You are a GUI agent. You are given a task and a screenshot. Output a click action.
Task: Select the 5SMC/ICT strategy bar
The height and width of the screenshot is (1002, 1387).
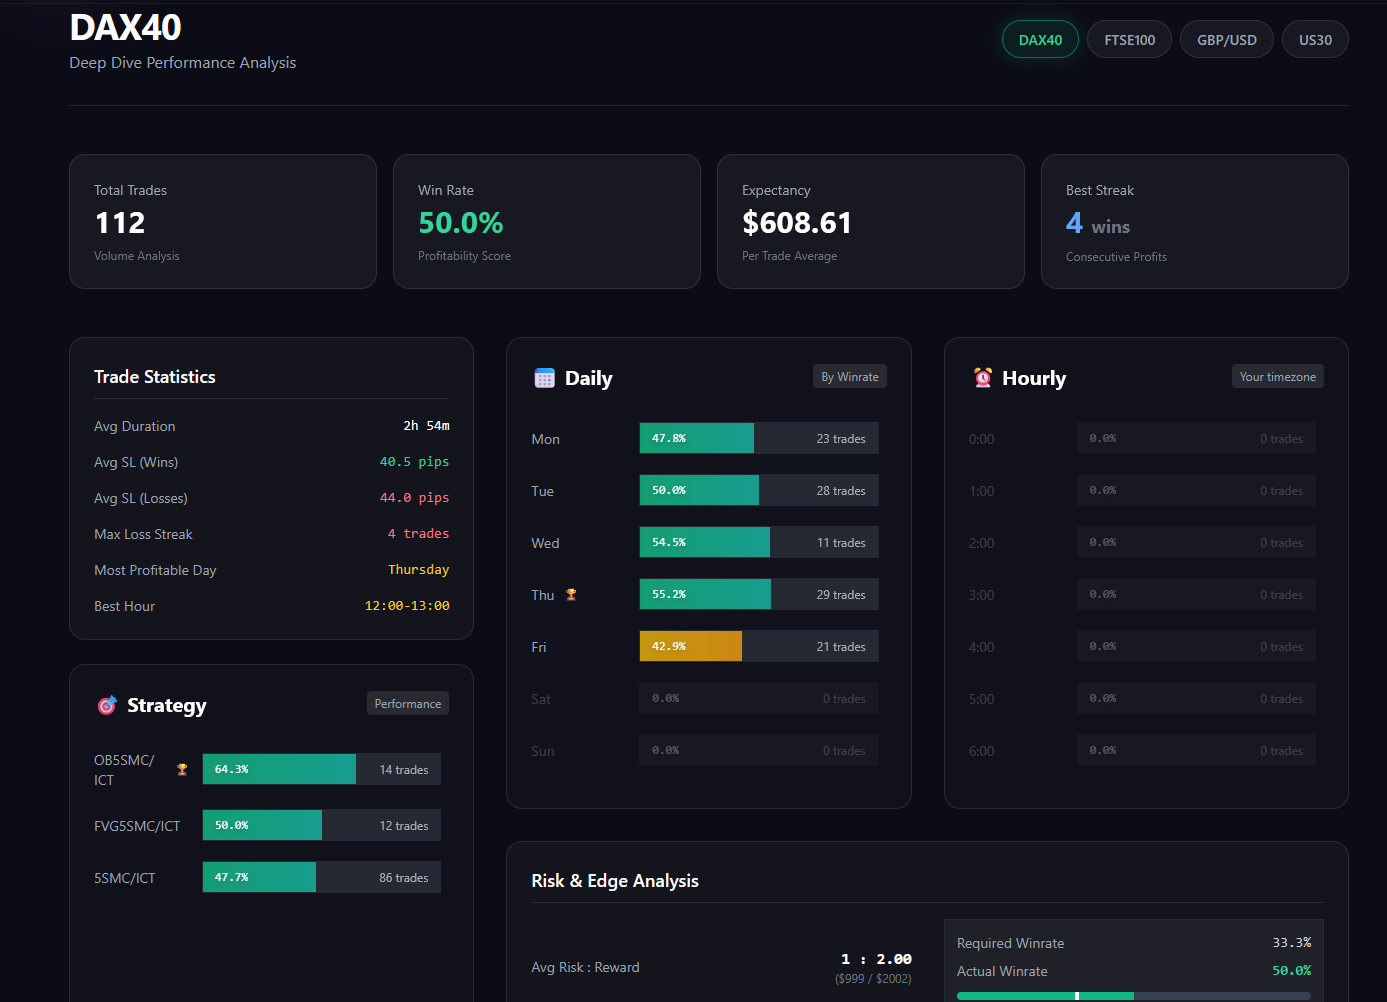259,876
